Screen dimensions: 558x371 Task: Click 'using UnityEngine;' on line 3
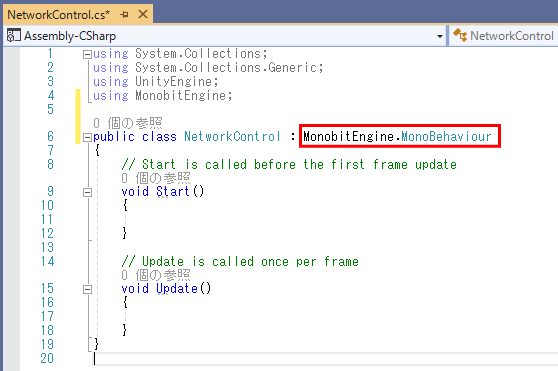156,82
